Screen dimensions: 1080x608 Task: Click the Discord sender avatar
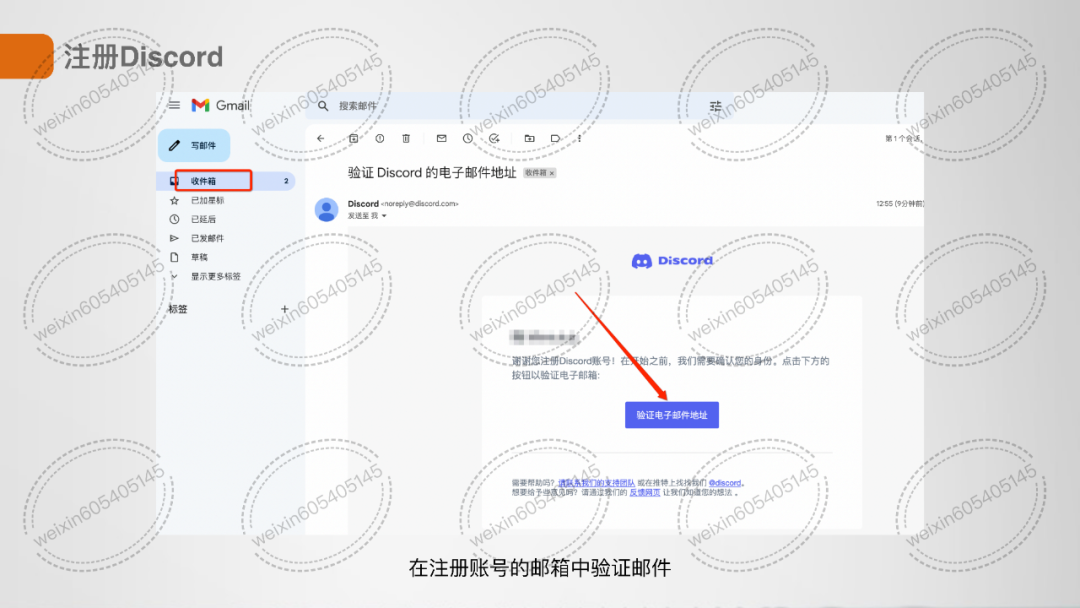[x=326, y=209]
